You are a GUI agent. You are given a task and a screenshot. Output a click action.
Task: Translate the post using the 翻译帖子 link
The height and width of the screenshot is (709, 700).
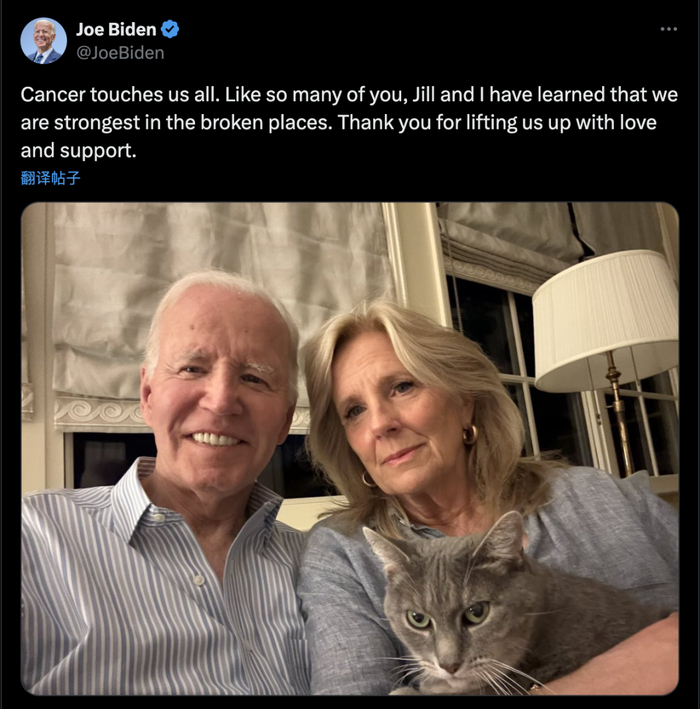point(50,178)
